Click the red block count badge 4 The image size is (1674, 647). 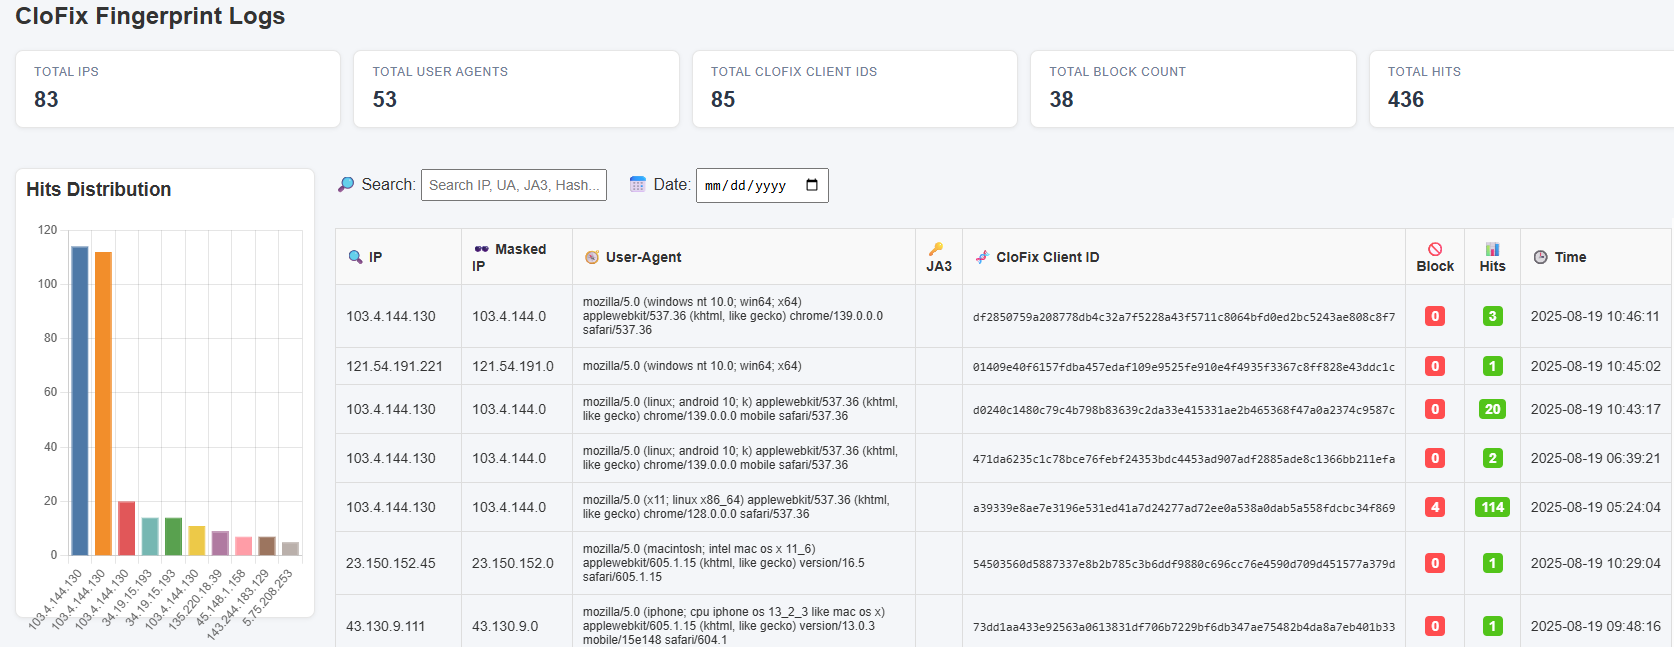tap(1435, 507)
